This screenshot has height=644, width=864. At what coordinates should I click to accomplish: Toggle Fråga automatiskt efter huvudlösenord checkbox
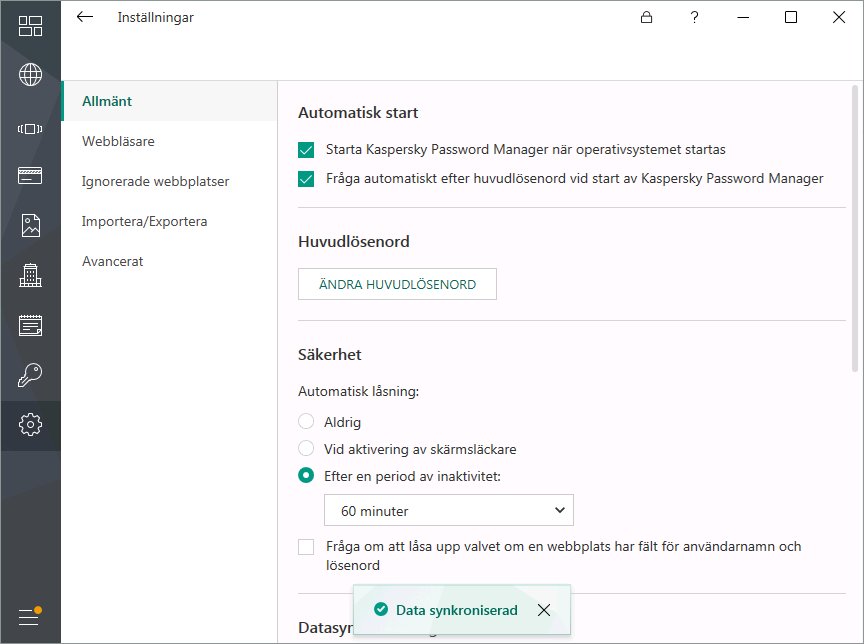click(x=306, y=179)
